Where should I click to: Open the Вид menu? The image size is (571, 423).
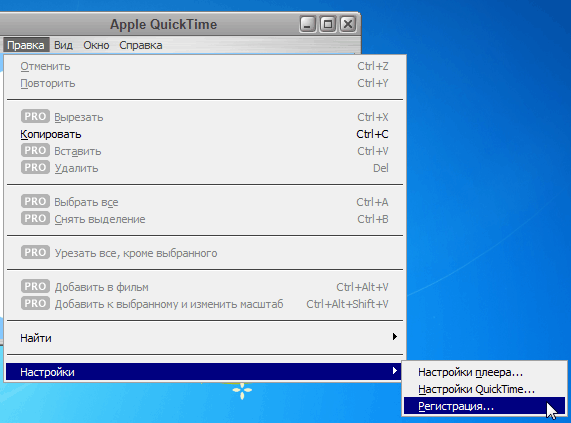coord(63,45)
